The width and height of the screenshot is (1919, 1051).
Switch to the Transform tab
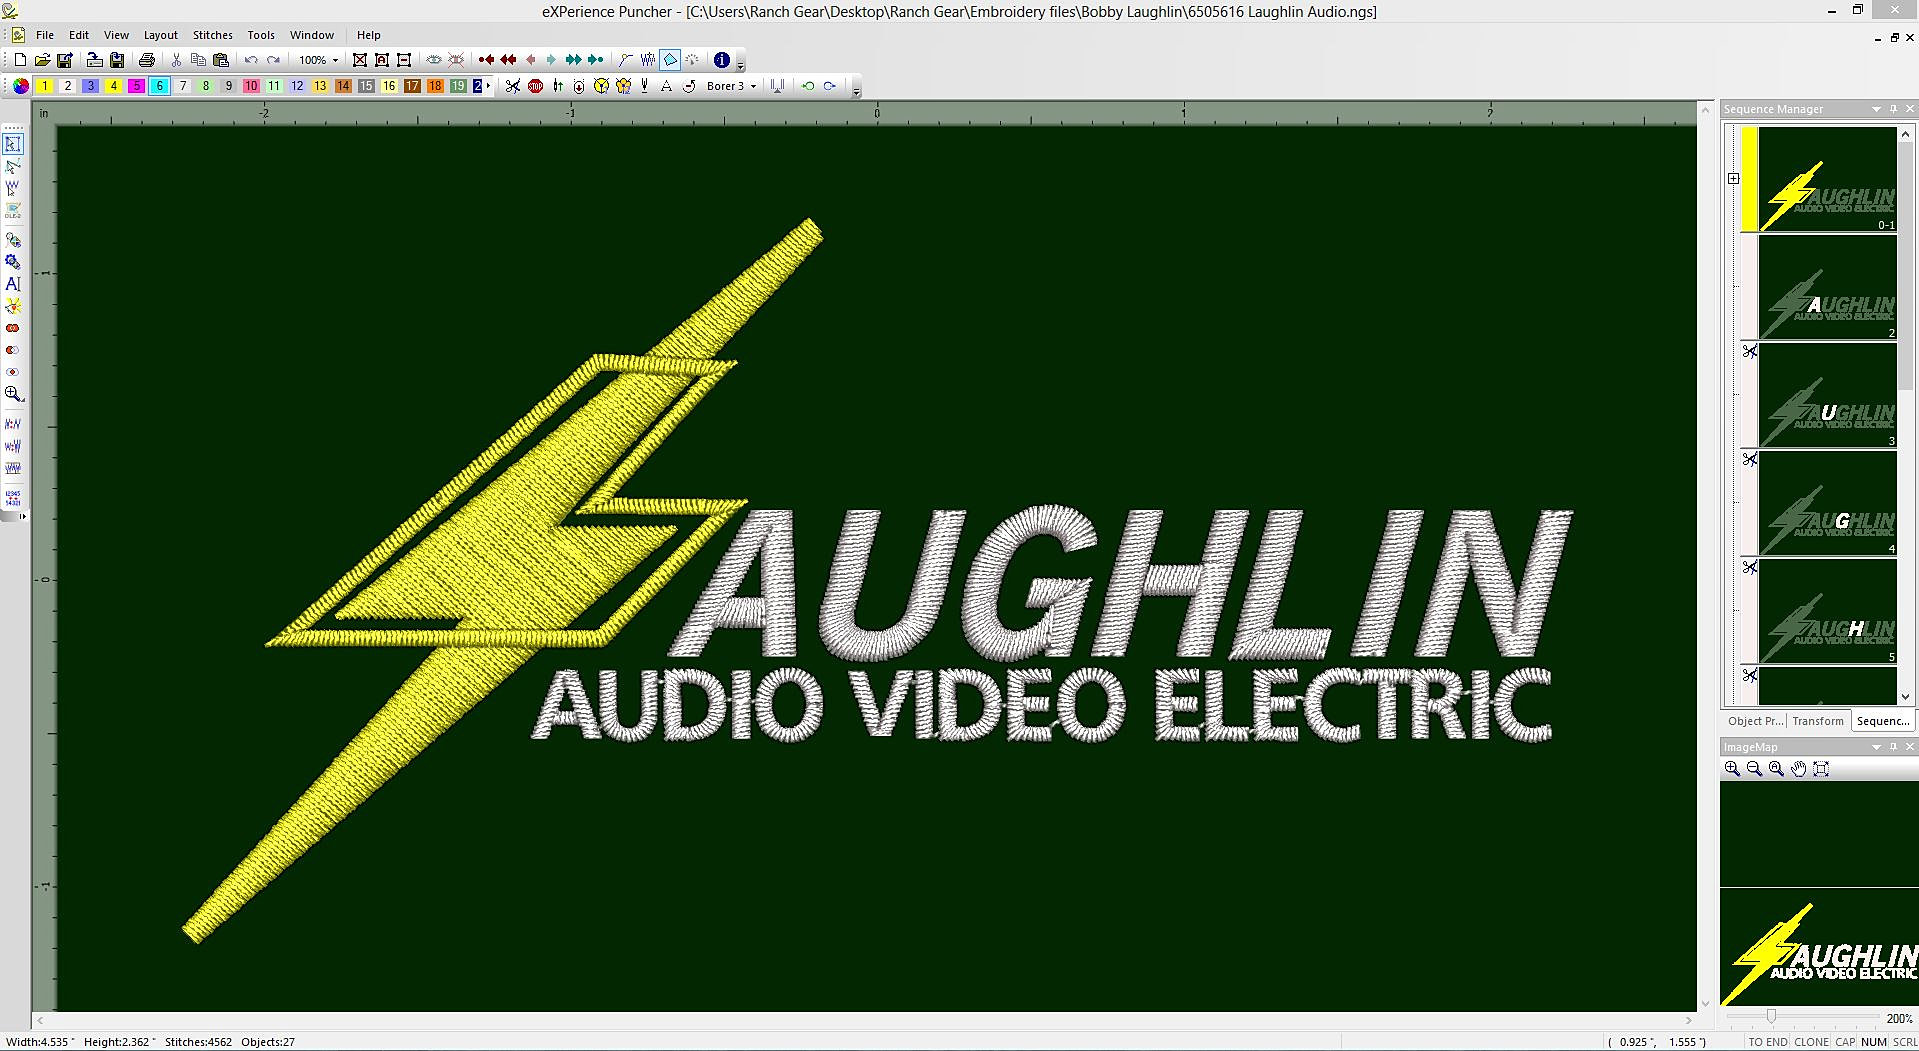[1818, 721]
